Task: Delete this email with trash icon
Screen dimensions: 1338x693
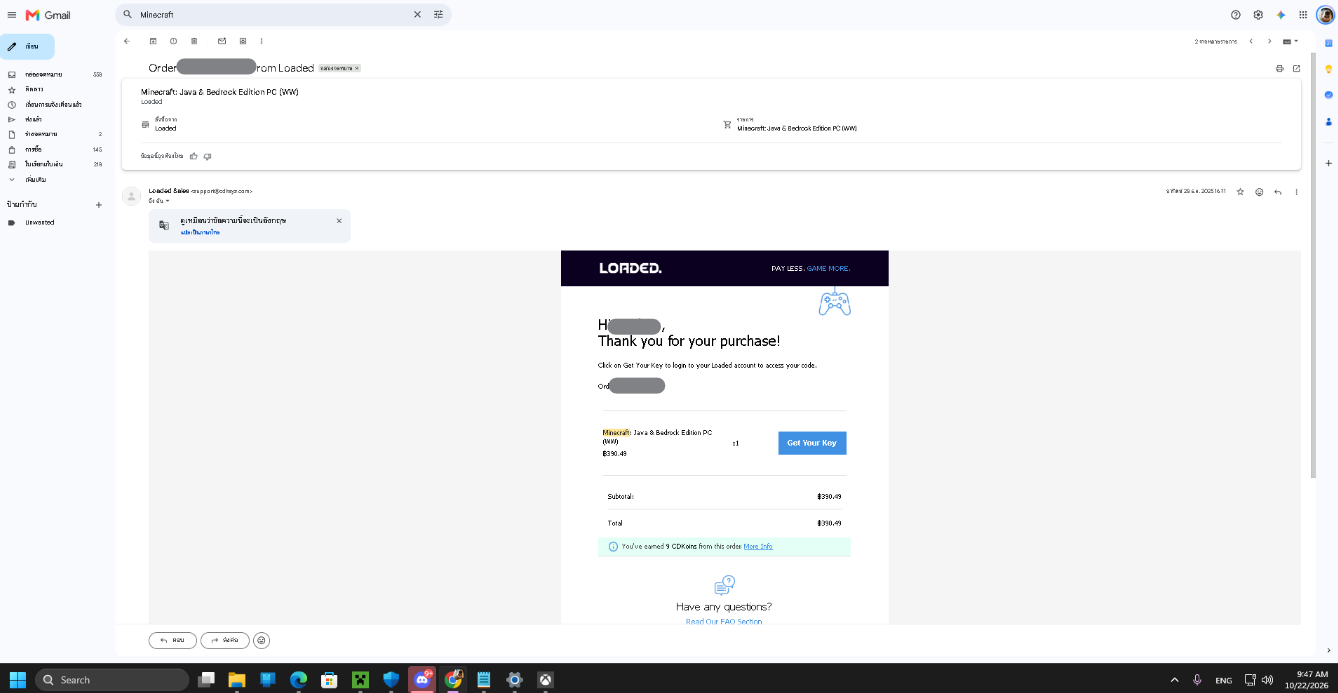Action: (x=194, y=41)
